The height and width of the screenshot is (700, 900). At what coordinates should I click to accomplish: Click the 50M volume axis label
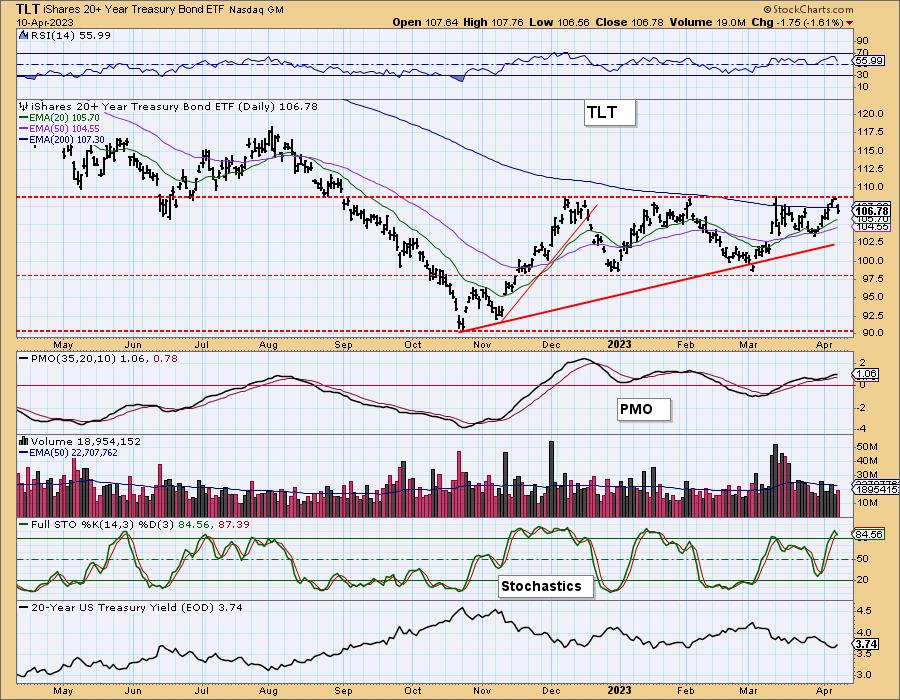click(x=867, y=446)
